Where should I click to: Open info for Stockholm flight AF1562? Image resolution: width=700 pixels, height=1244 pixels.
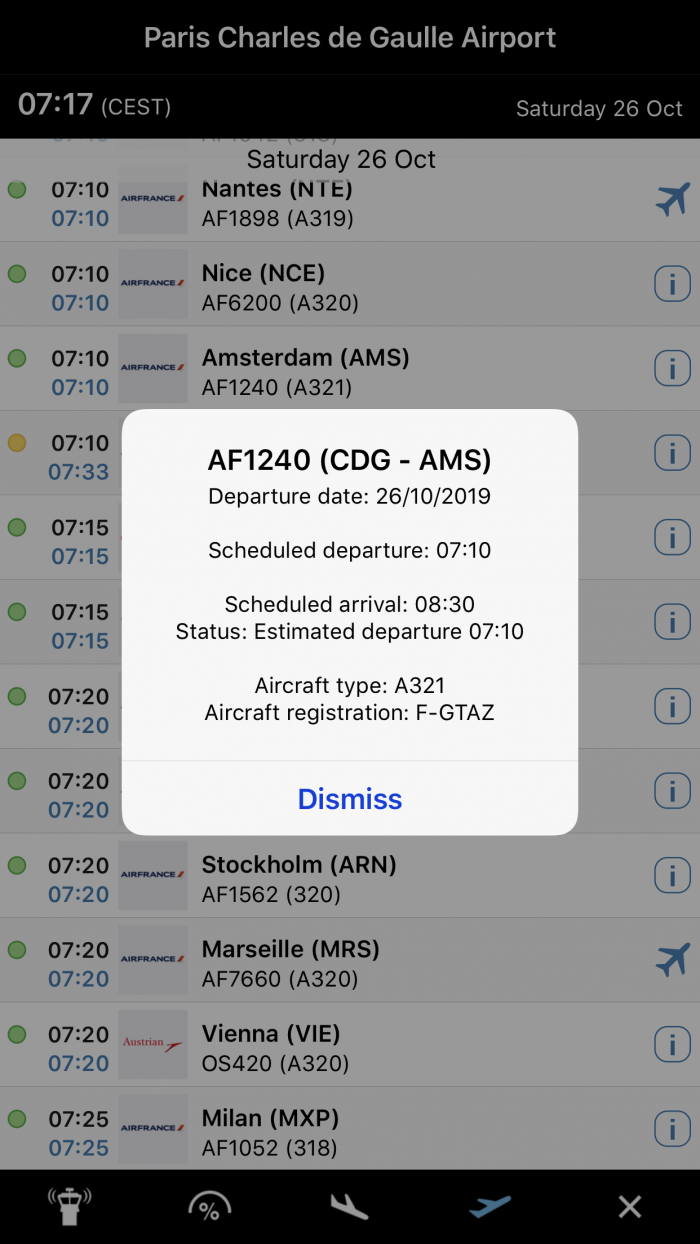point(673,876)
